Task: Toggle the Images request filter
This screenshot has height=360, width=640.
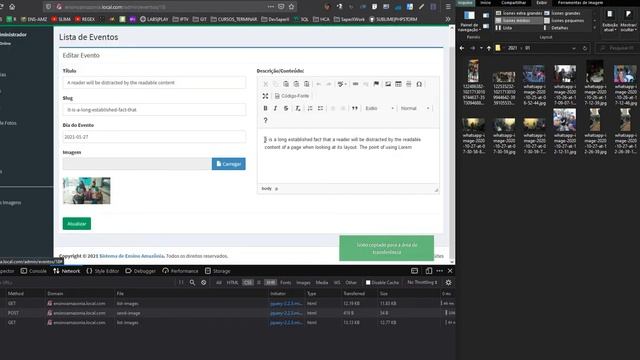Action: tap(303, 282)
